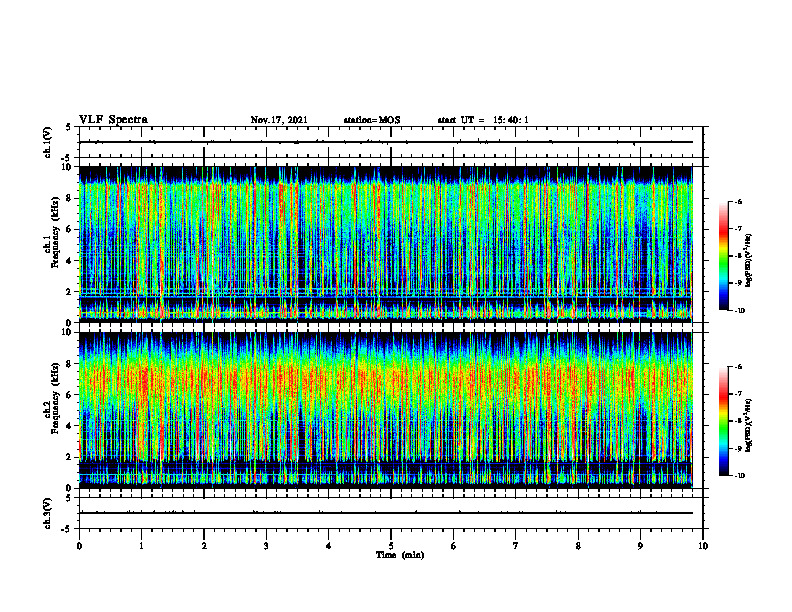This screenshot has height=612, width=792.
Task: Click inside the ch.2 spectrogram panel
Action: click(x=385, y=410)
